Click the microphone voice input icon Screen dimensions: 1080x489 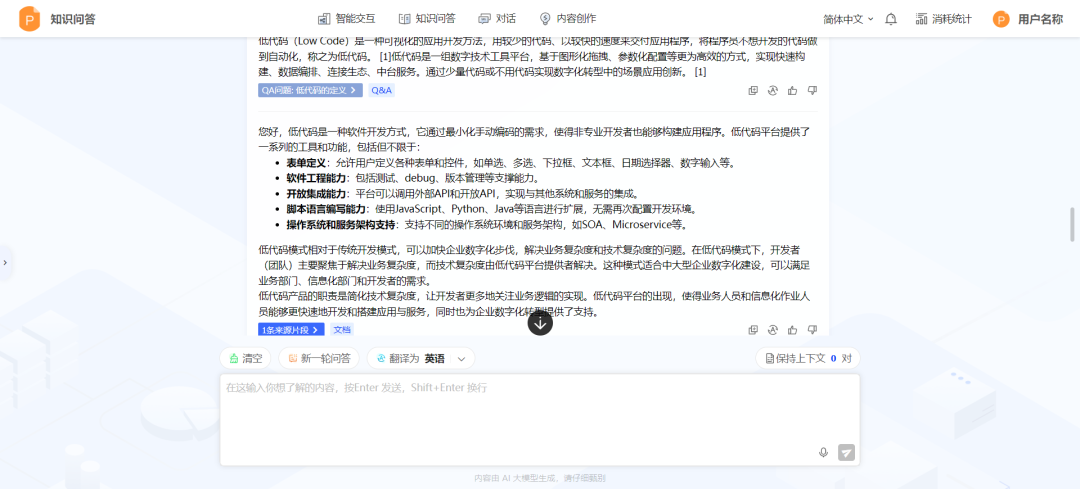823,452
